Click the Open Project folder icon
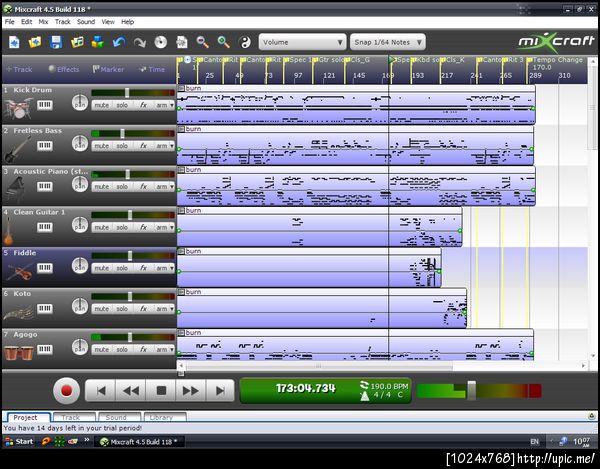This screenshot has width=600, height=469. (x=35, y=42)
